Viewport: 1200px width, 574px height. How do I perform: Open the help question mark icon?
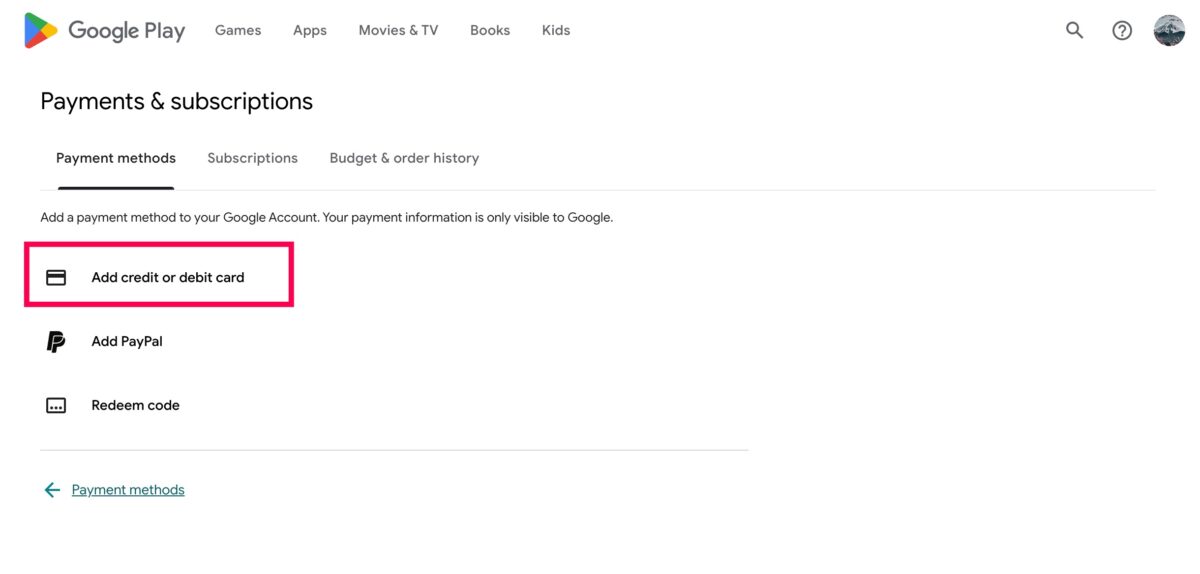coord(1122,31)
